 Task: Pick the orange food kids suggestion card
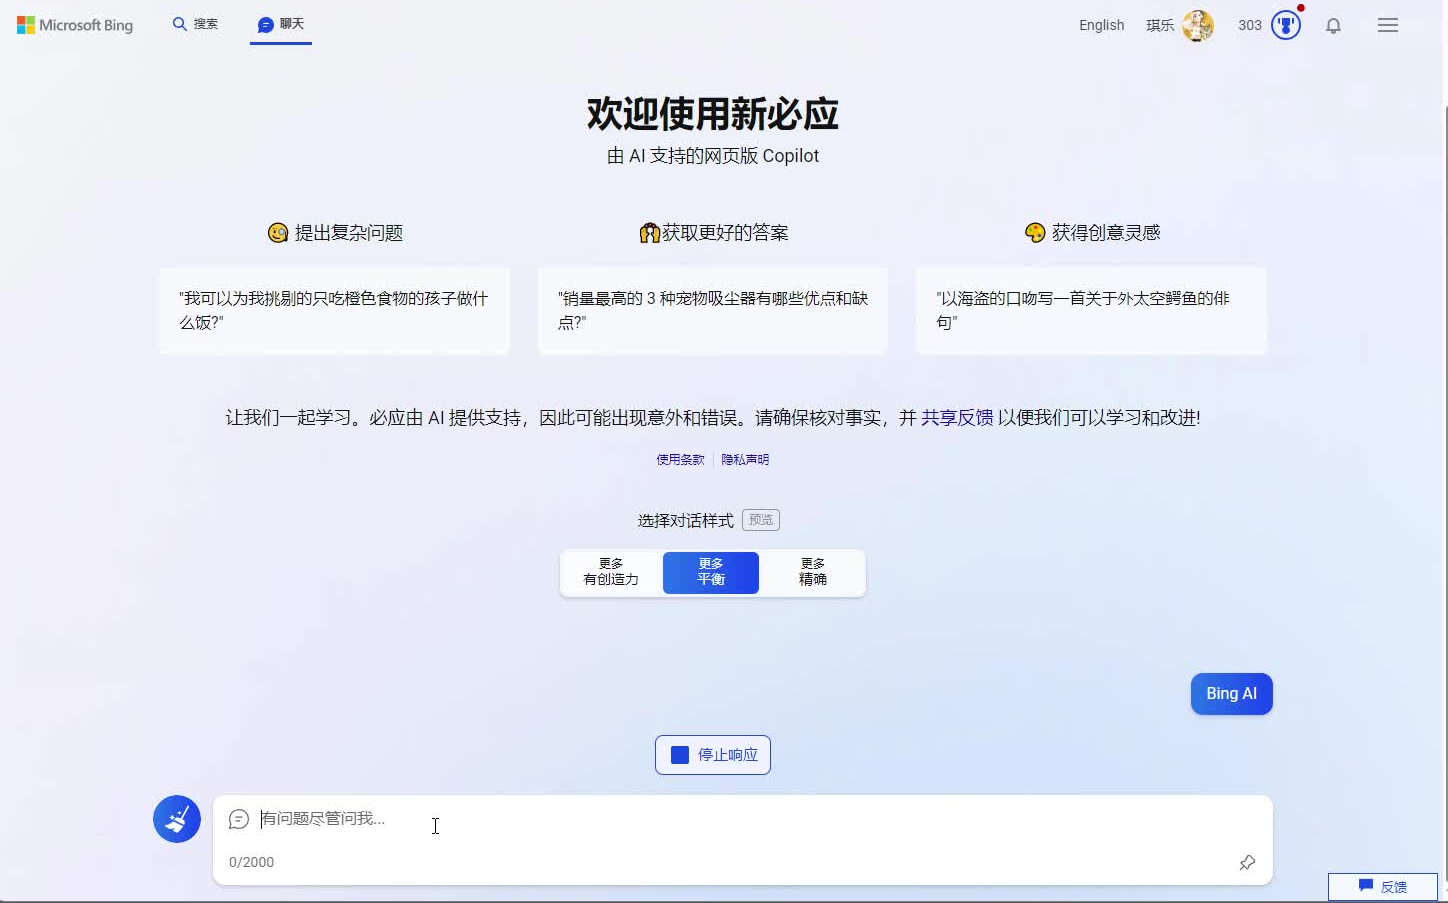coord(334,310)
